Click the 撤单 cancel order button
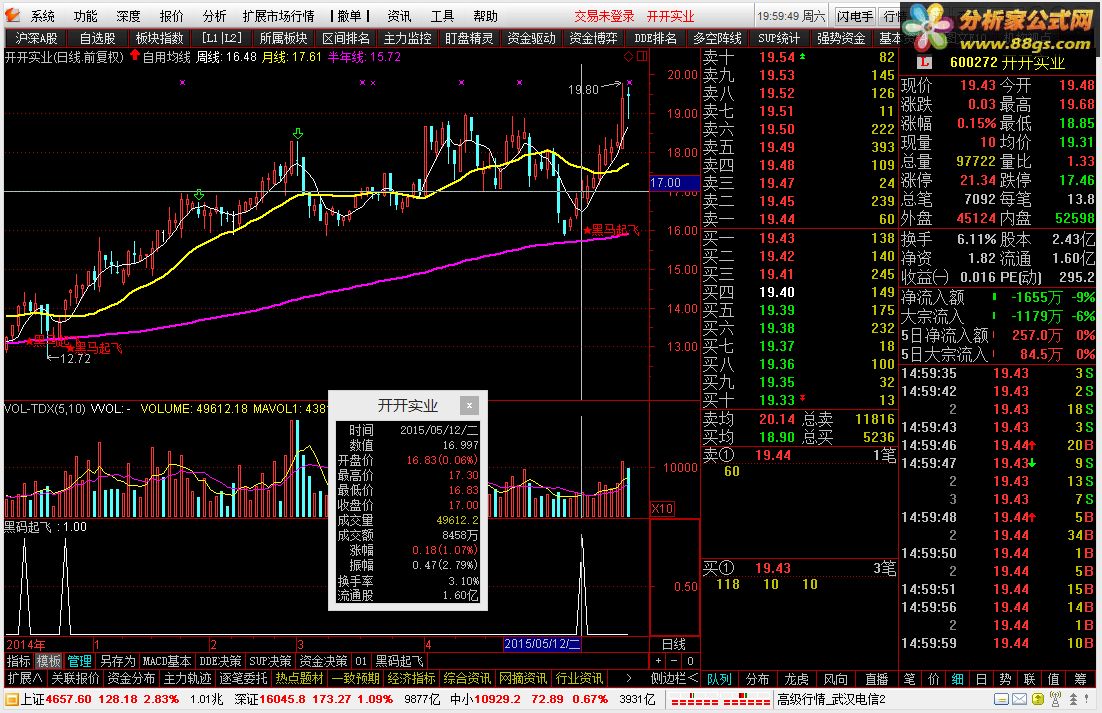Image resolution: width=1102 pixels, height=713 pixels. tap(349, 16)
